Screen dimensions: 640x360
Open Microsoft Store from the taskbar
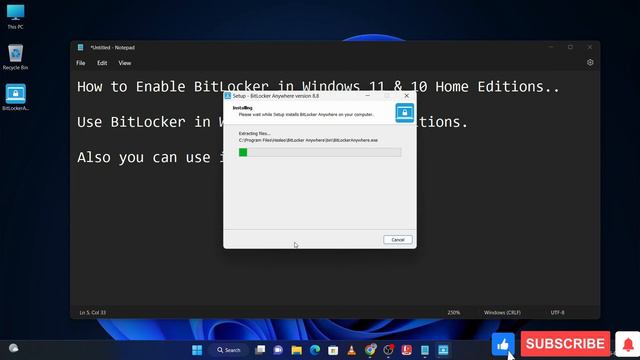point(333,350)
